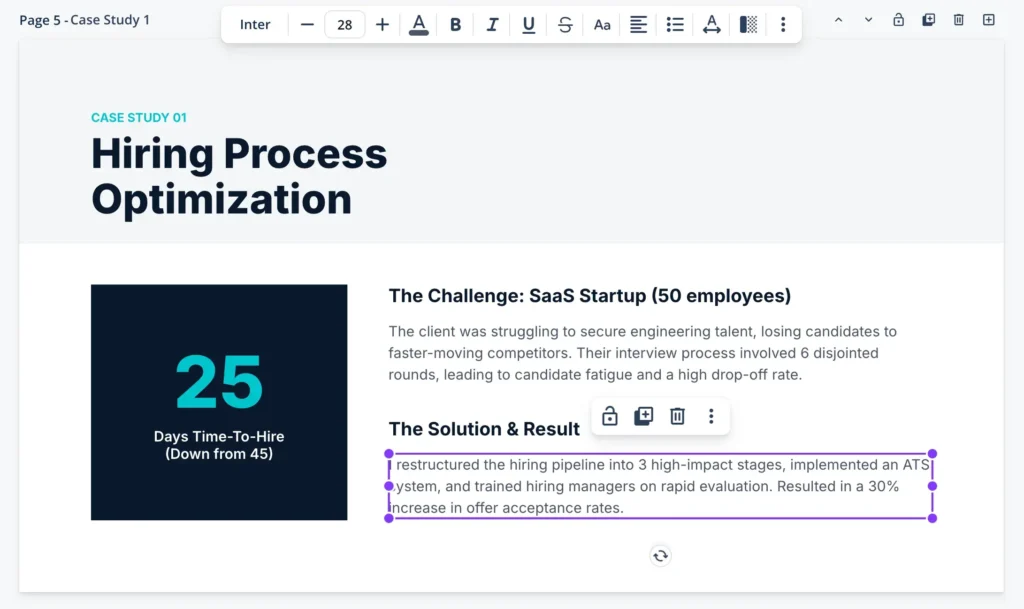
Task: Open the text case Aa option
Action: (602, 24)
